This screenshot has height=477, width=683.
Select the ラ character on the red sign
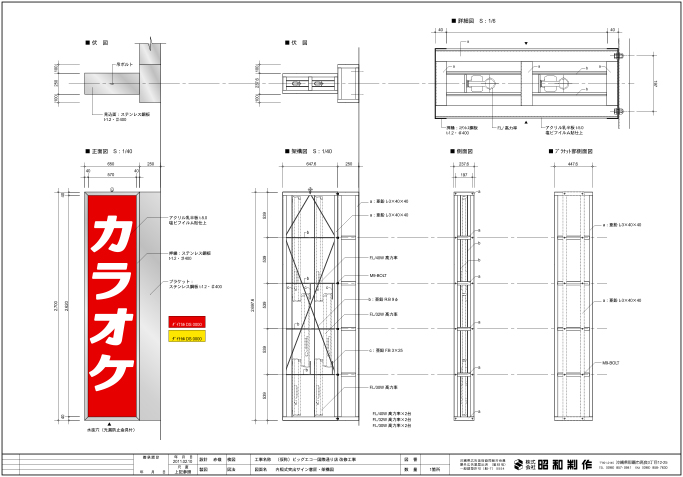[112, 279]
